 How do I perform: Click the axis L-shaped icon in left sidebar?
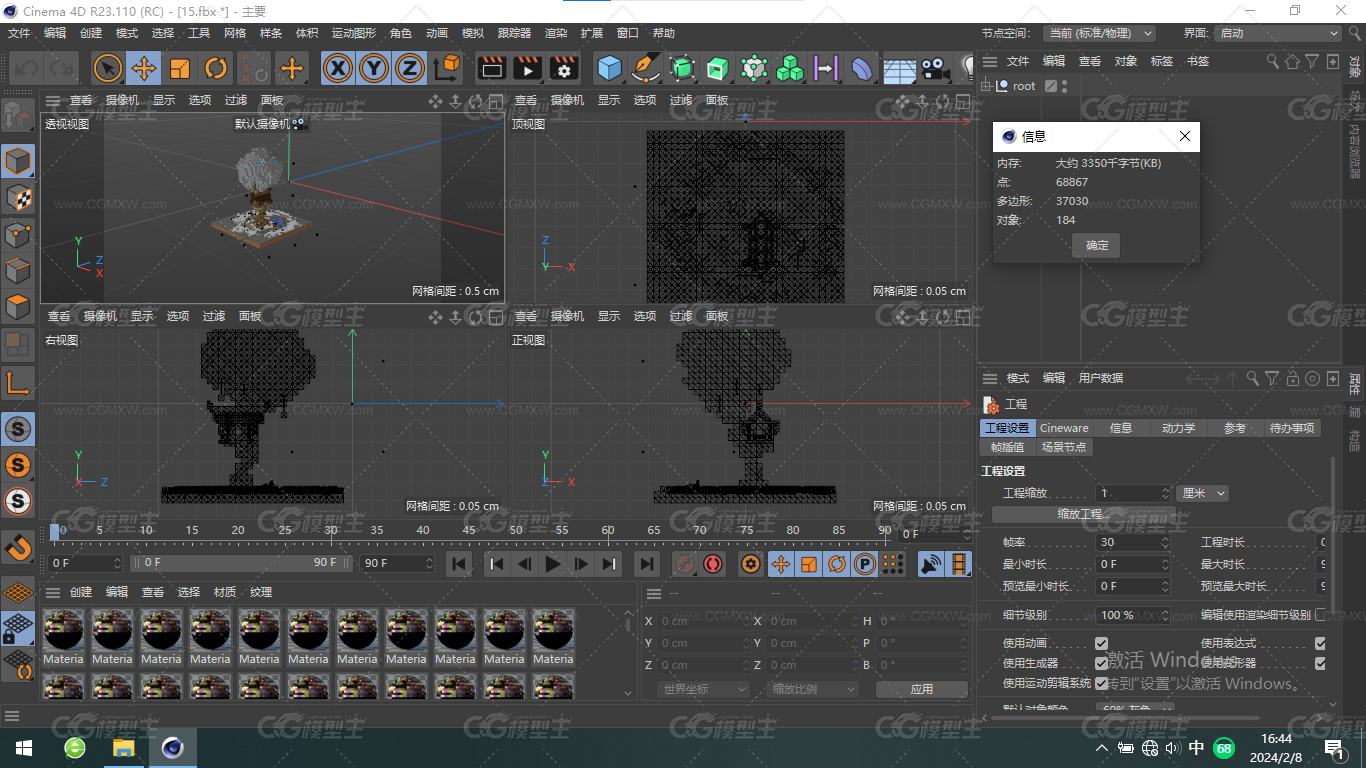point(18,382)
